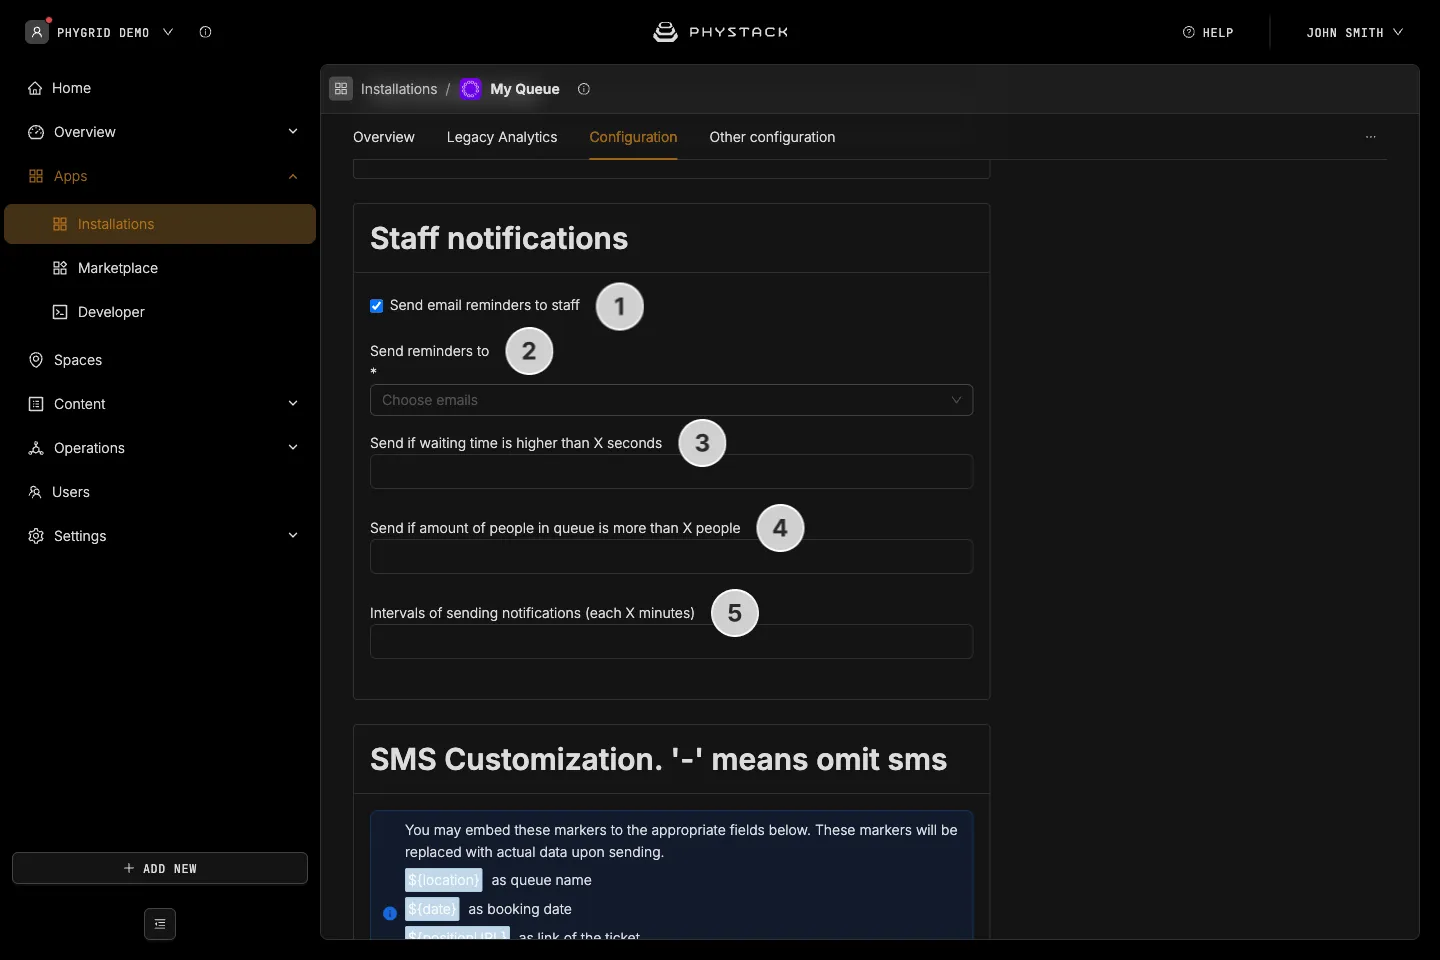The image size is (1440, 960).
Task: Switch to the Overview tab
Action: click(384, 137)
